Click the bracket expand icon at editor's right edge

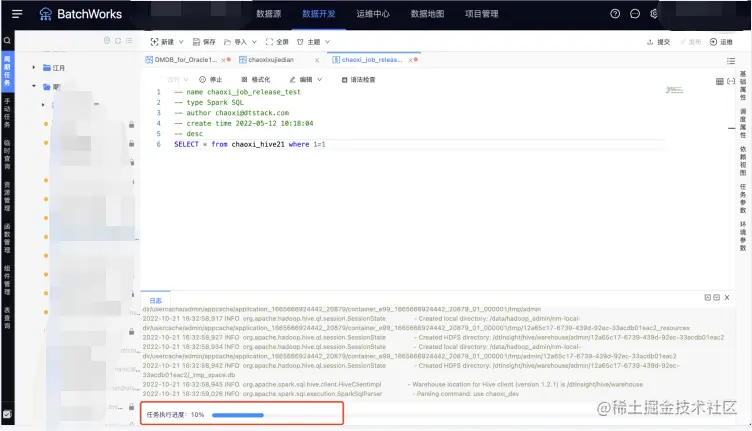[x=730, y=82]
